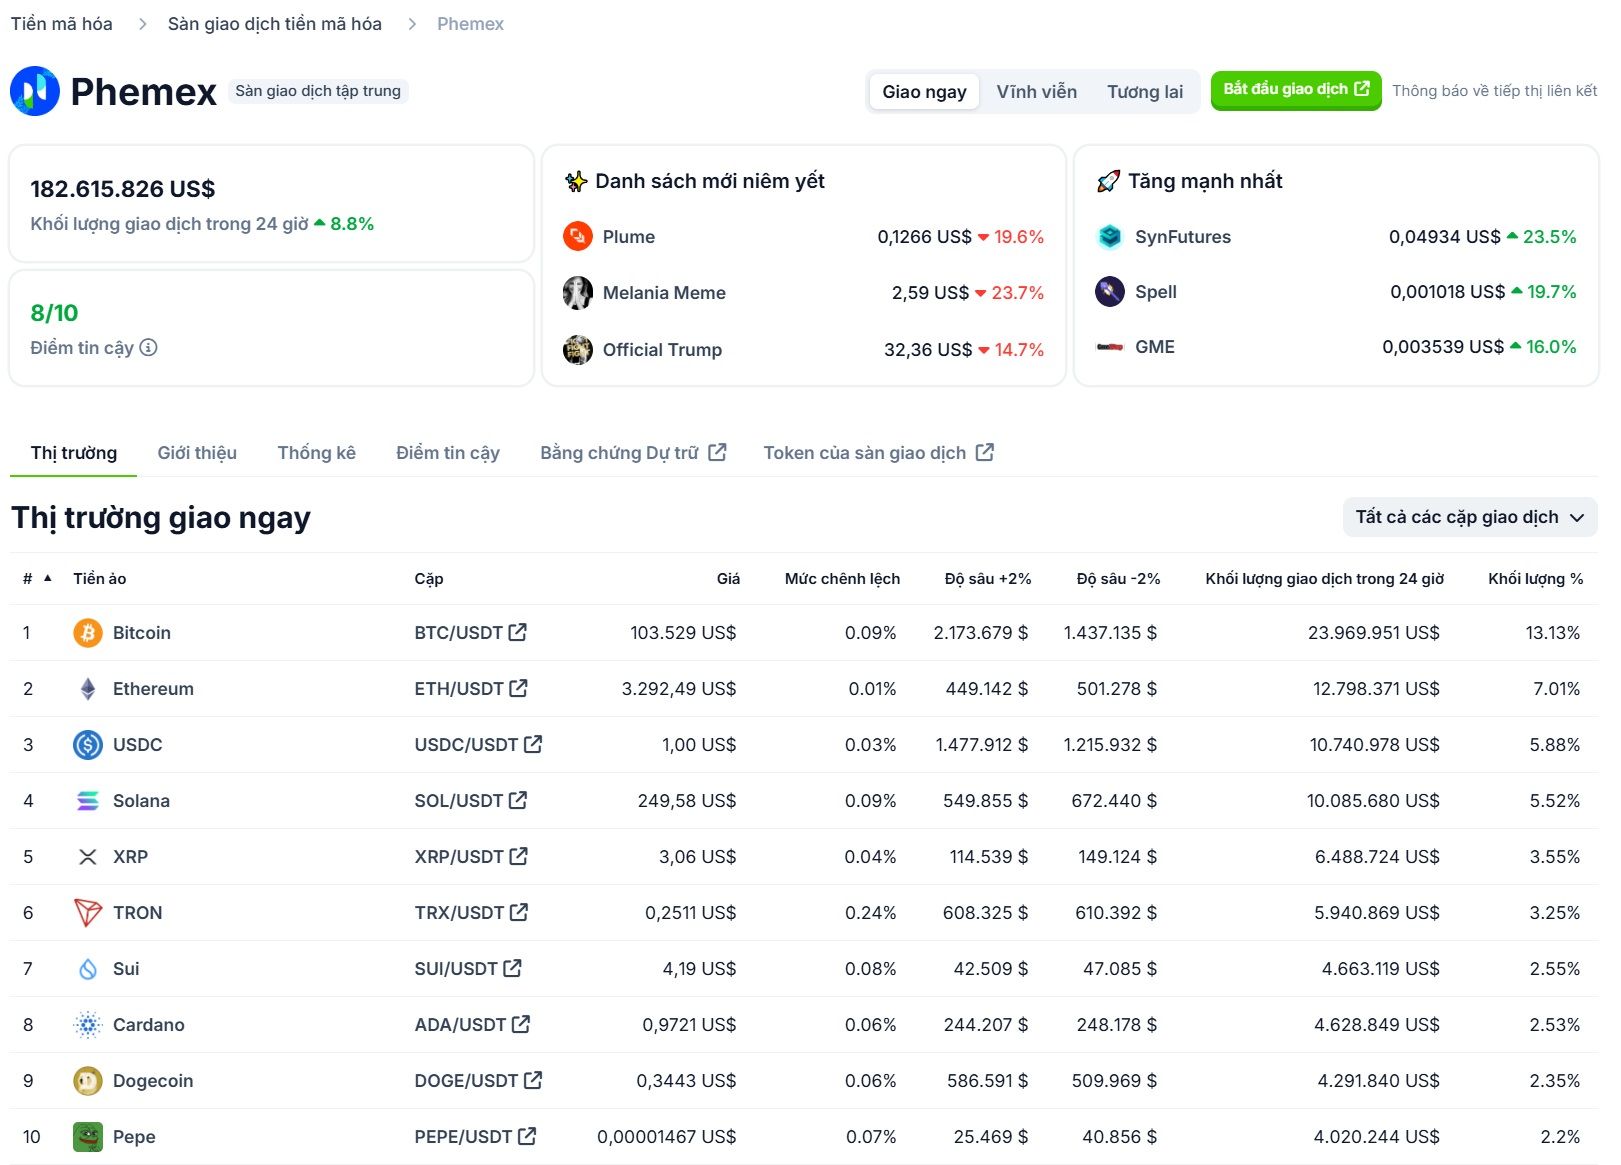Click the Sui coin icon
The image size is (1621, 1165).
click(x=88, y=969)
